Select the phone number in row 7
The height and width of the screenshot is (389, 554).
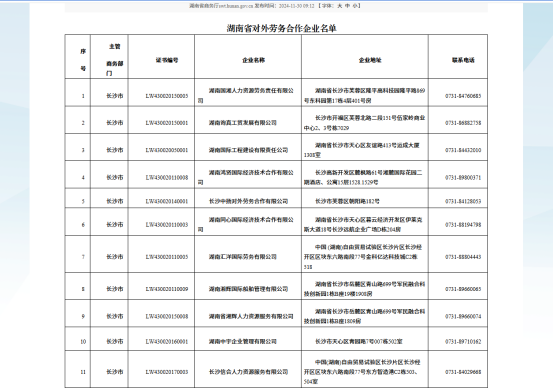pos(463,257)
